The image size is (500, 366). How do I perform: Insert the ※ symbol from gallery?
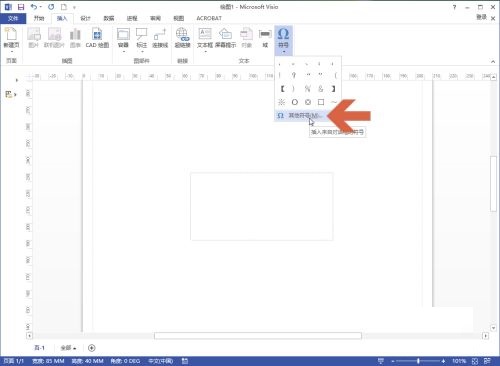coord(282,102)
